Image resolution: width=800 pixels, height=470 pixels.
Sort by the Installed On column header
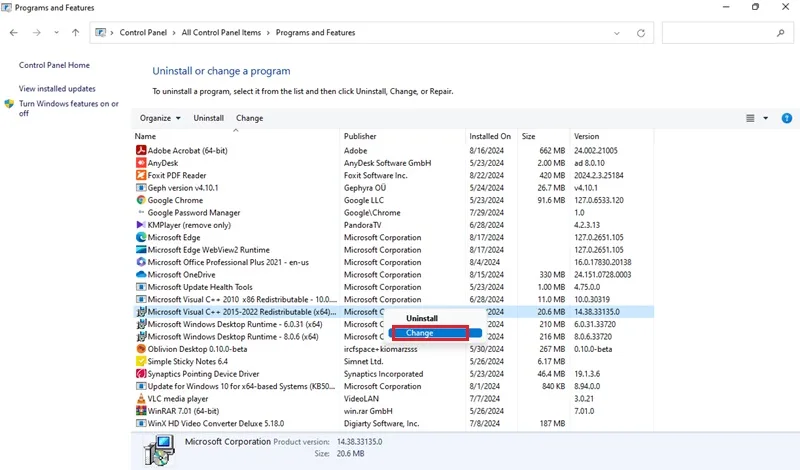coord(491,136)
